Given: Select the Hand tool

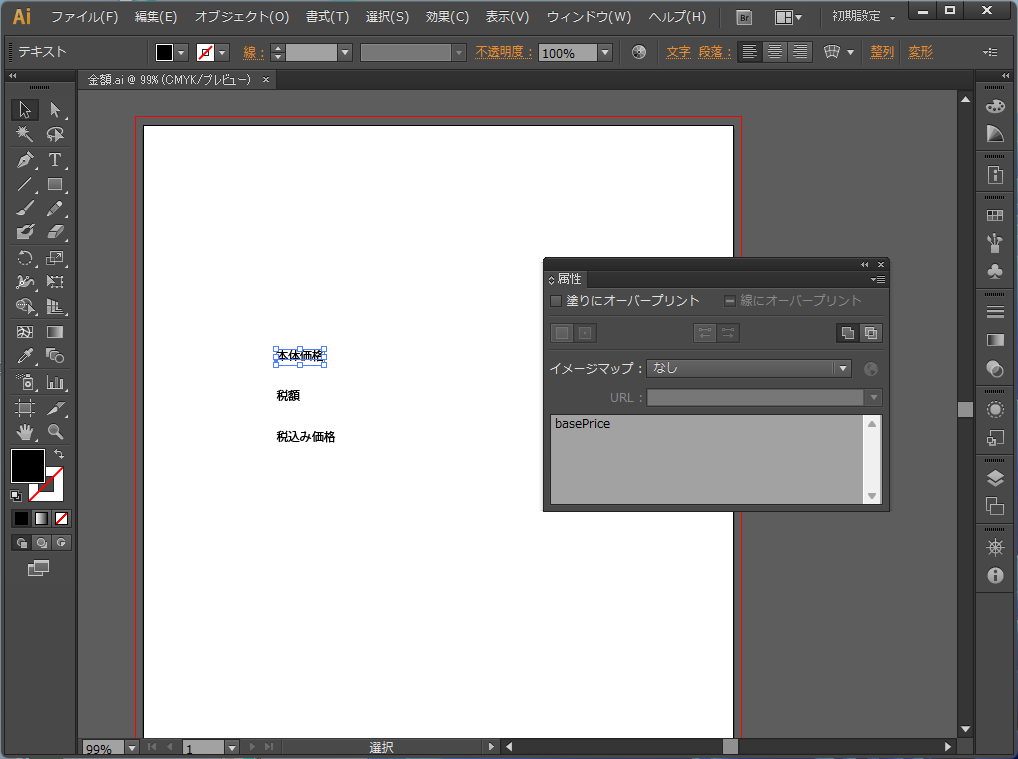Looking at the screenshot, I should click(25, 432).
